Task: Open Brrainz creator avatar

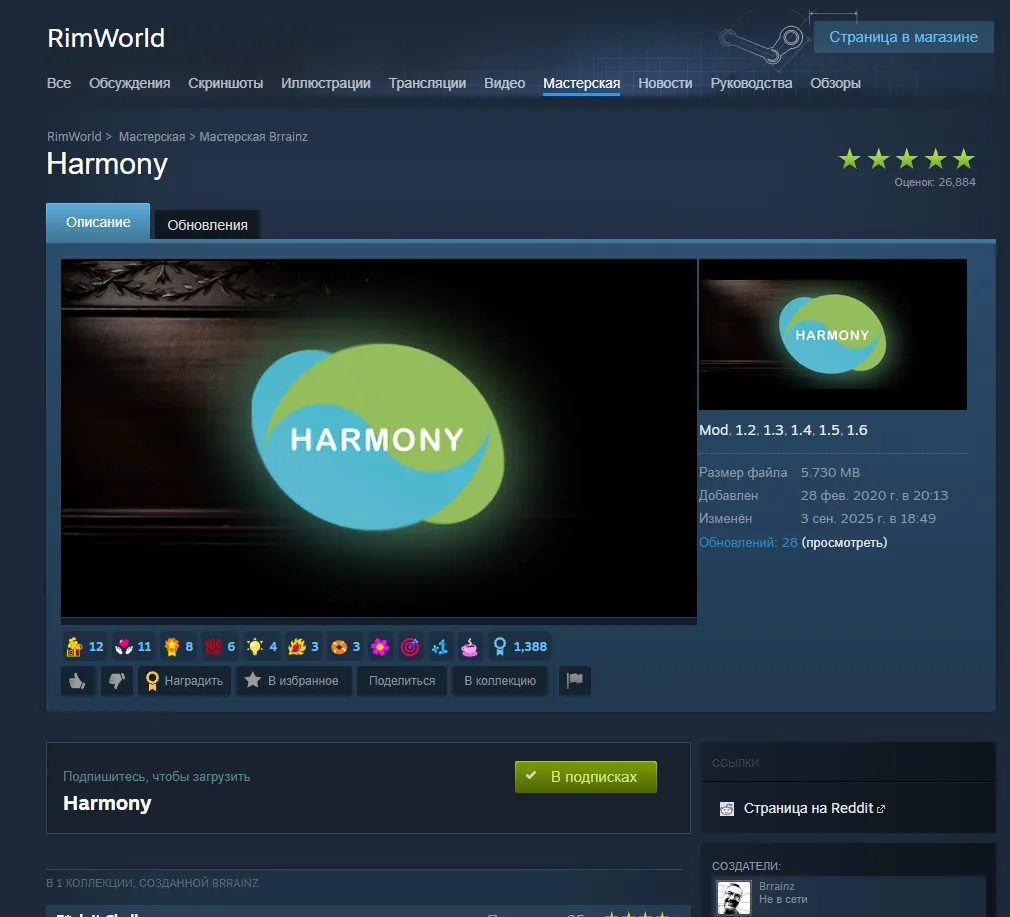Action: click(734, 898)
